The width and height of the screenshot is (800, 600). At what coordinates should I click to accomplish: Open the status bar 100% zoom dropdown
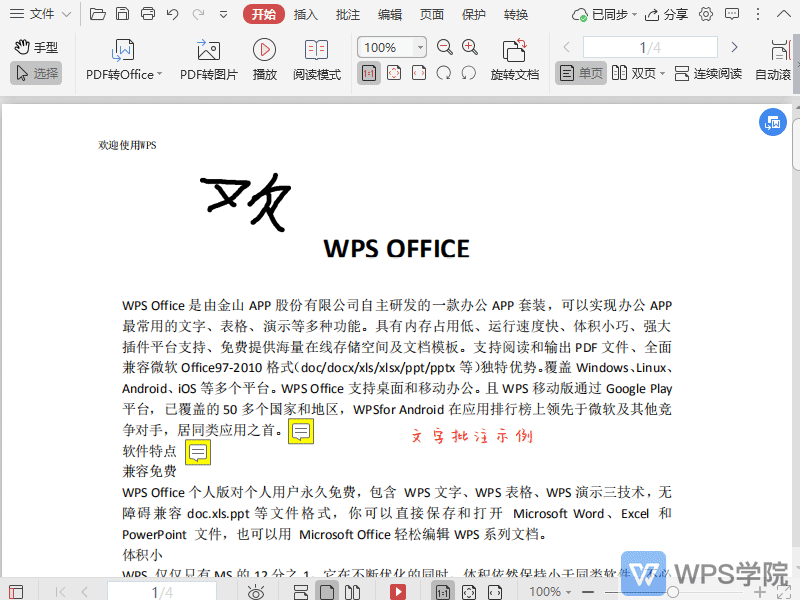click(x=550, y=592)
